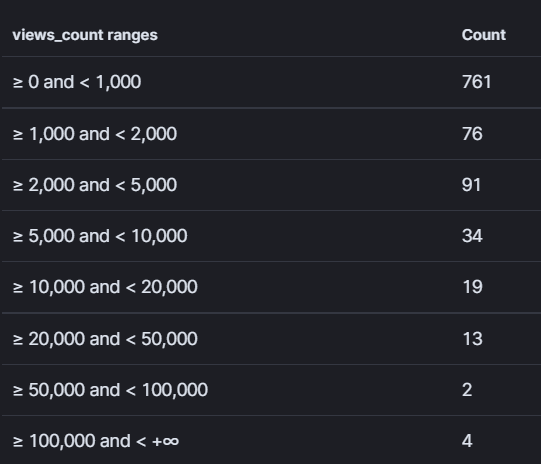Screen dimensions: 541x464
Task: Click the Count column header
Action: [x=483, y=35]
